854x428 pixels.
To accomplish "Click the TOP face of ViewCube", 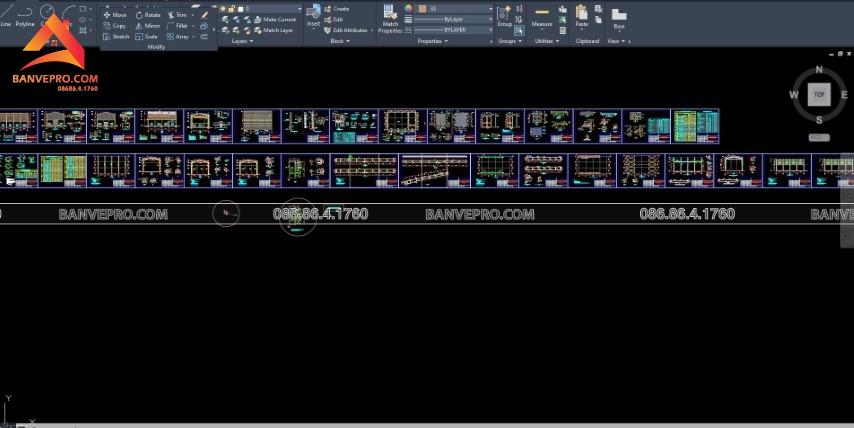I will 819,95.
